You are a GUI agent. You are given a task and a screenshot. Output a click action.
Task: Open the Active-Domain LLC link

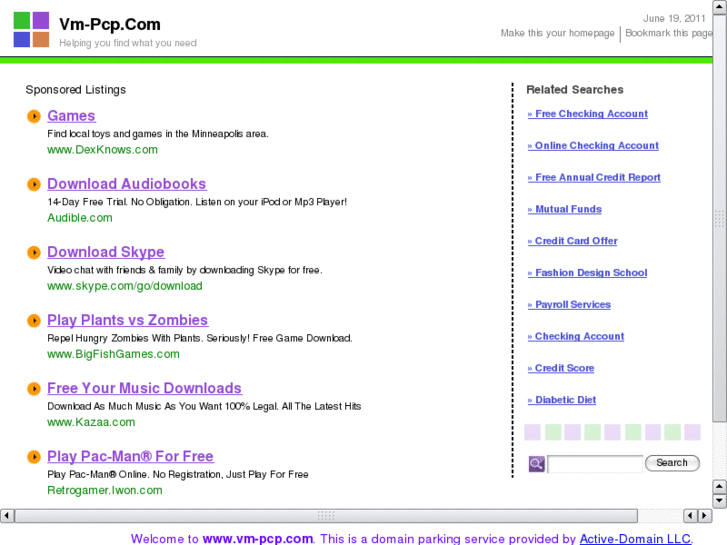[636, 539]
